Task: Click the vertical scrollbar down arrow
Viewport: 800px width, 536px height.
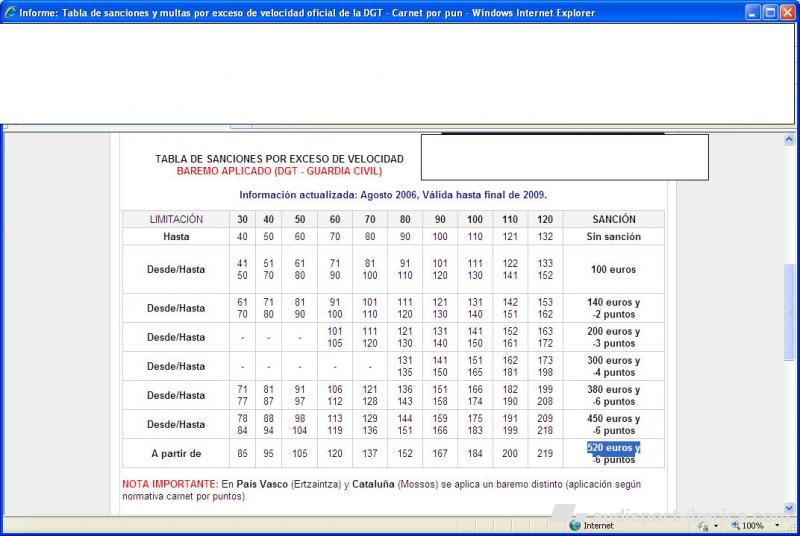Action: (789, 508)
